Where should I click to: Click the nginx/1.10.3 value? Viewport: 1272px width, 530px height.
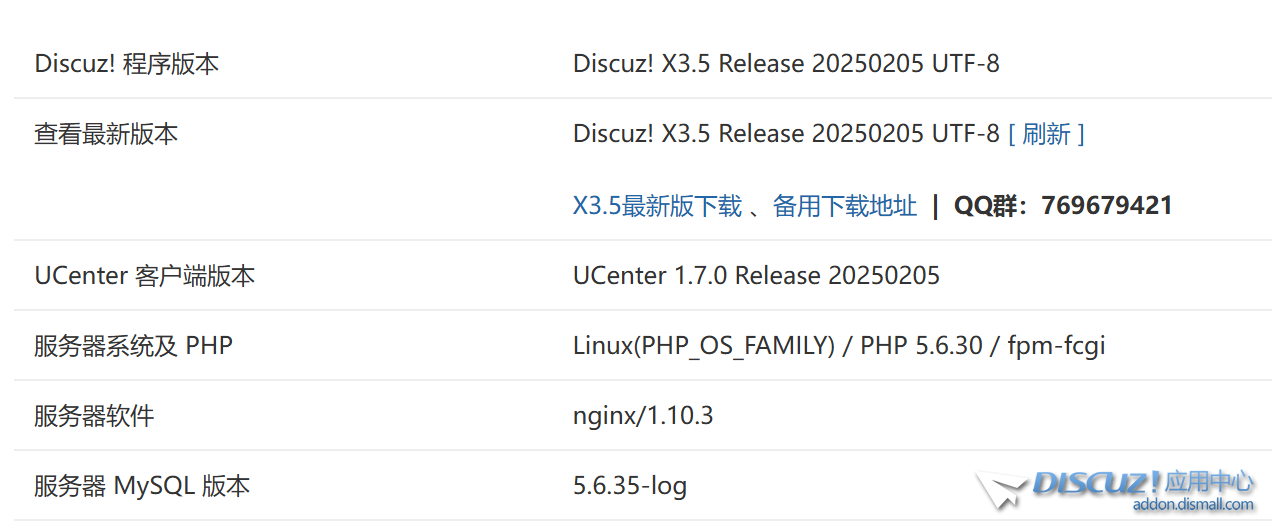click(643, 416)
